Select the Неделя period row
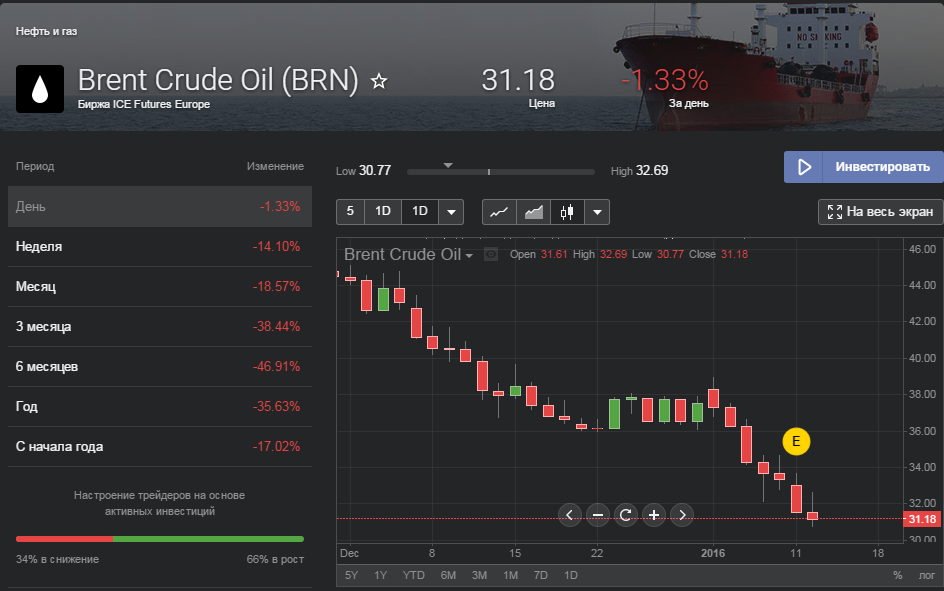Screen dimensions: 944x591 (x=160, y=247)
